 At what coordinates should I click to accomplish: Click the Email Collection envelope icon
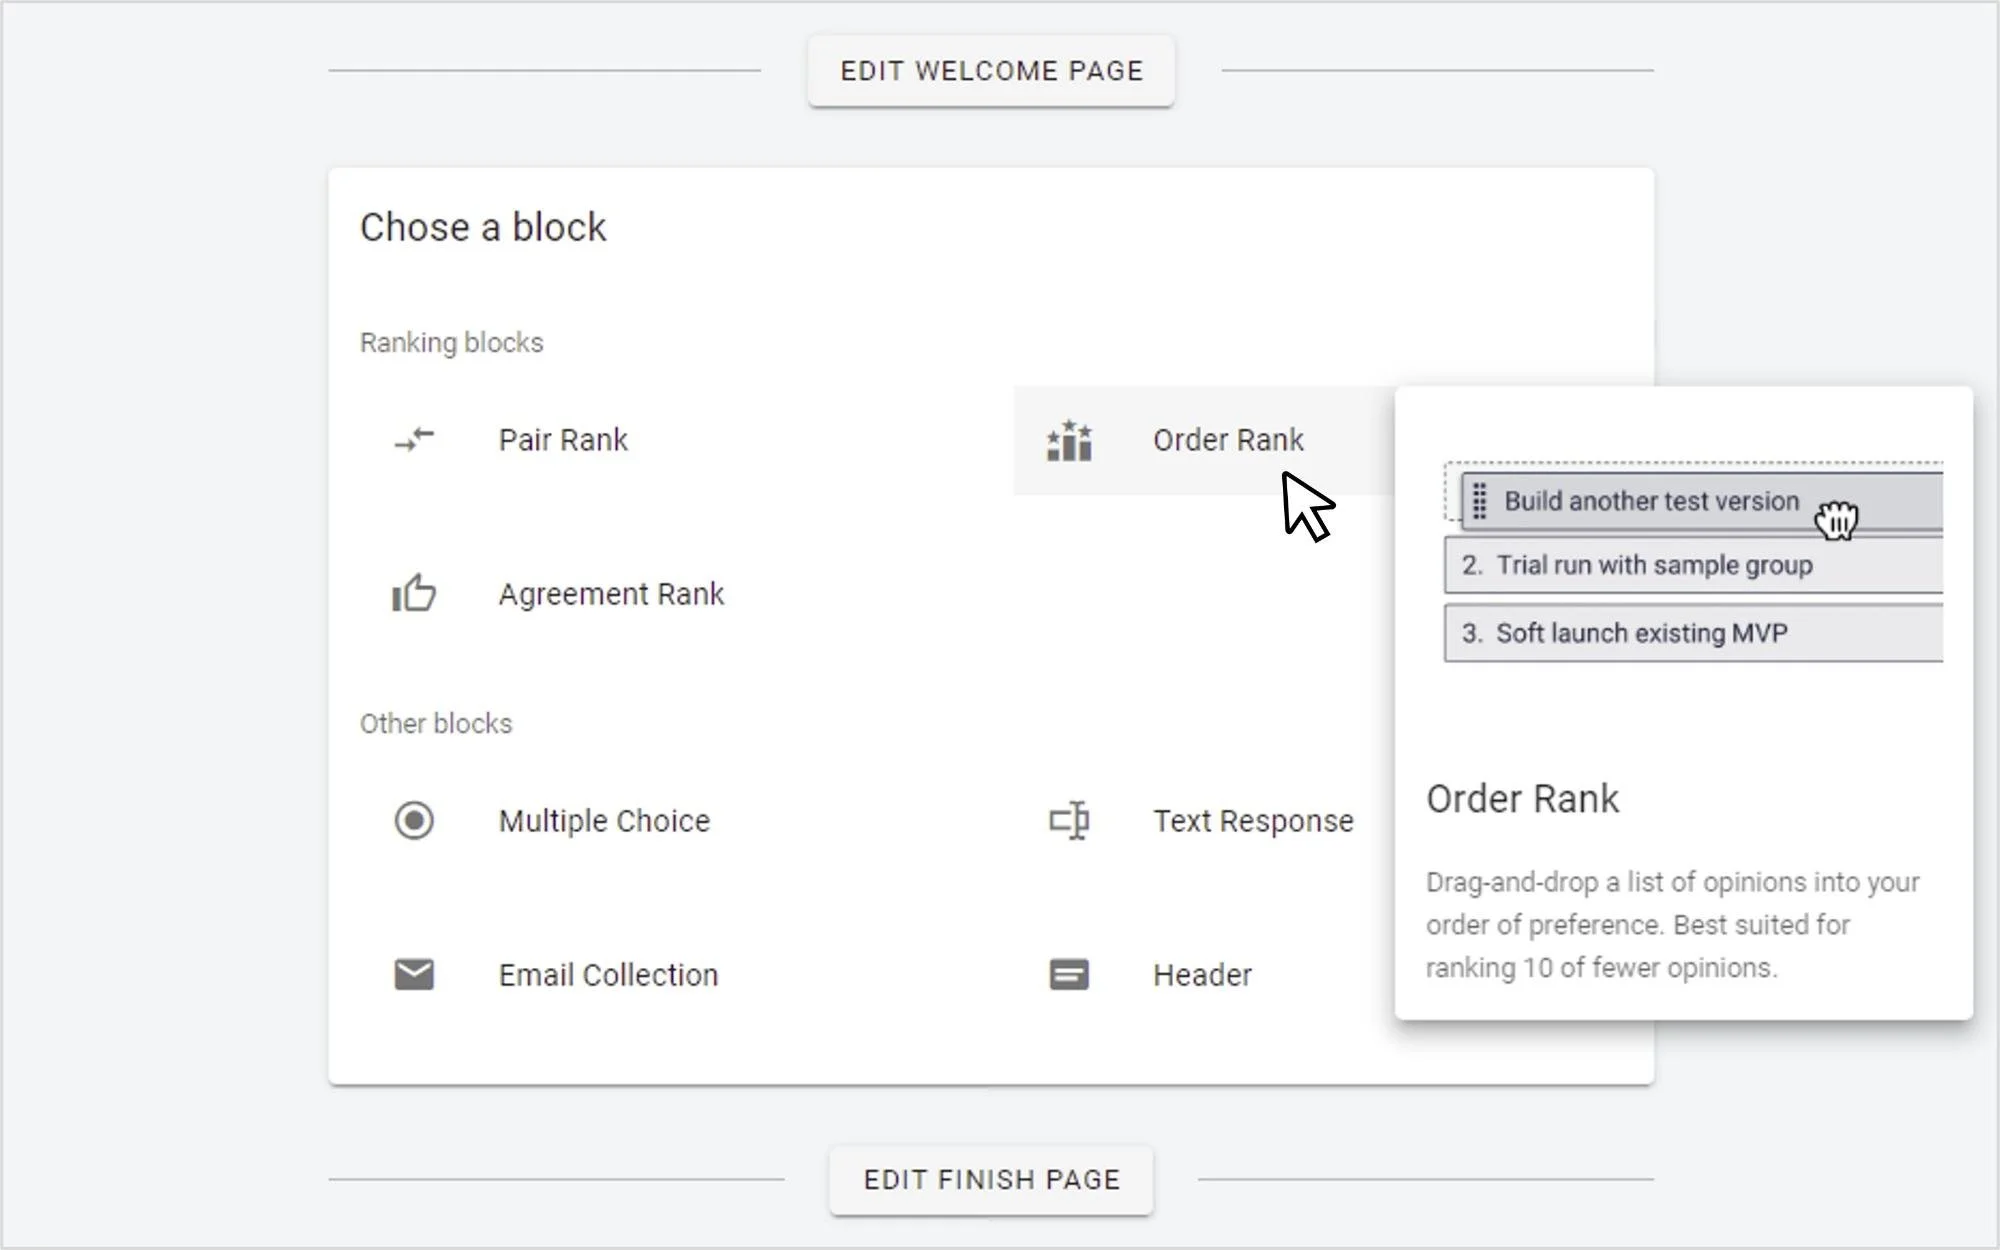[x=414, y=974]
